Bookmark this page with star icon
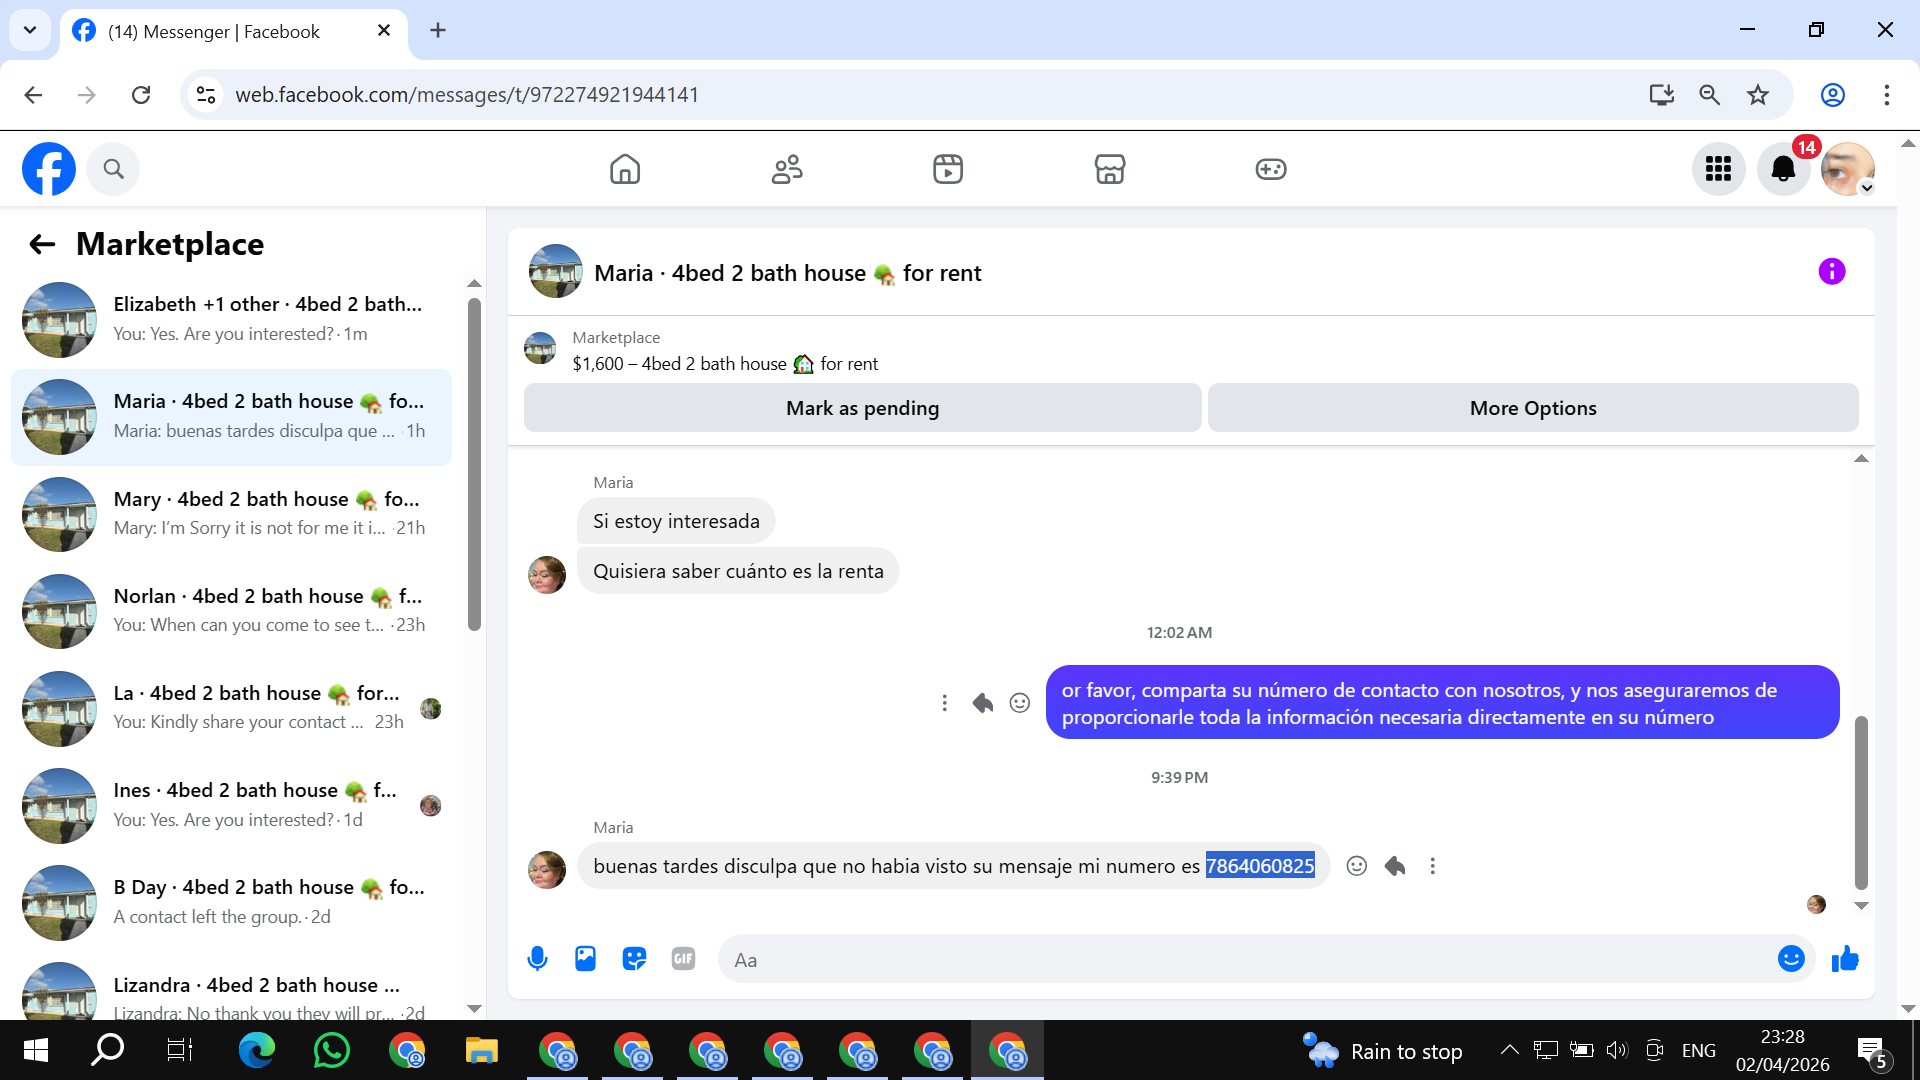Image resolution: width=1920 pixels, height=1080 pixels. 1758,95
